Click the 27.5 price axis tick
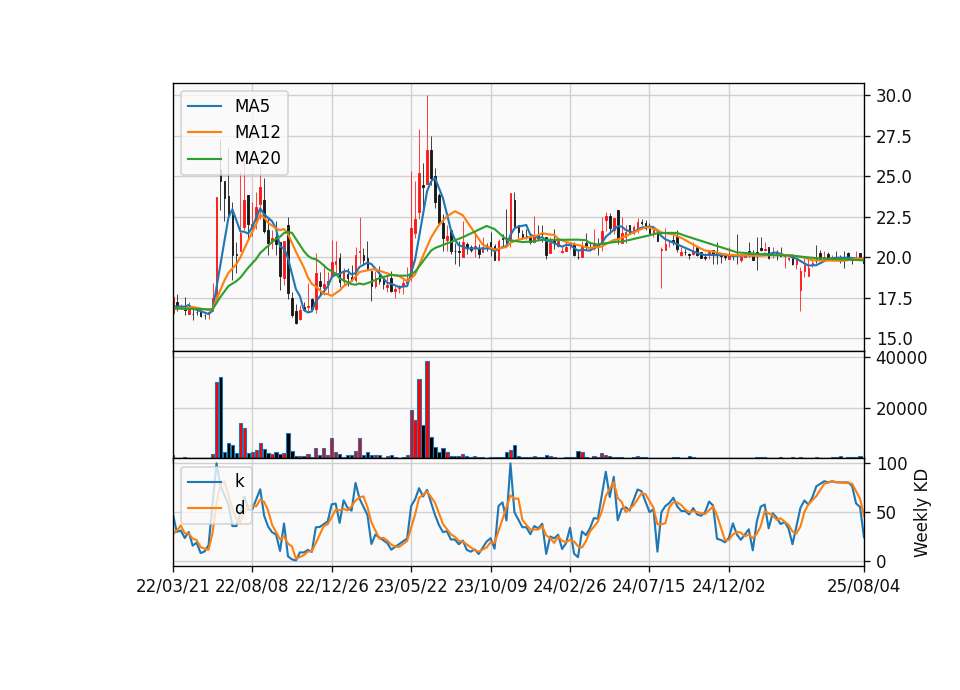The width and height of the screenshot is (960, 690). pos(893,137)
